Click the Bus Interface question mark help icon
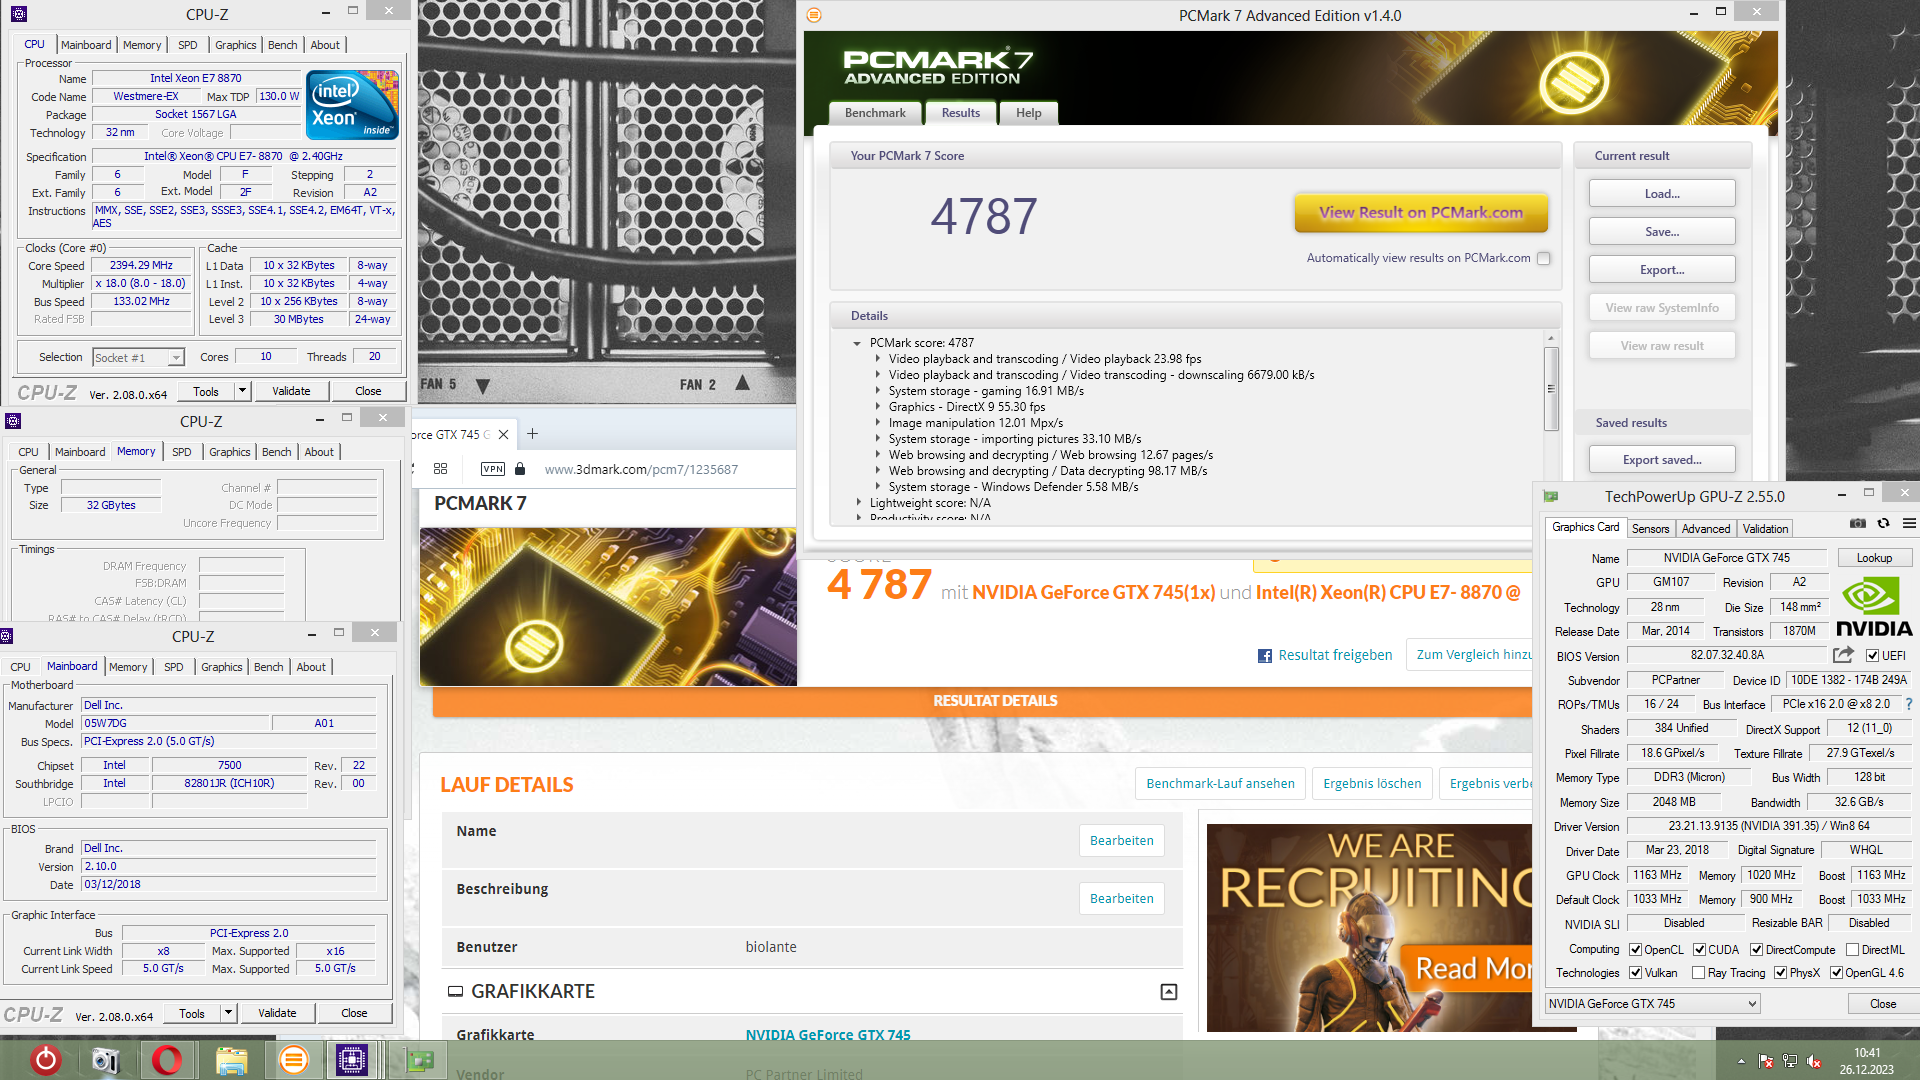1920x1080 pixels. (1909, 704)
